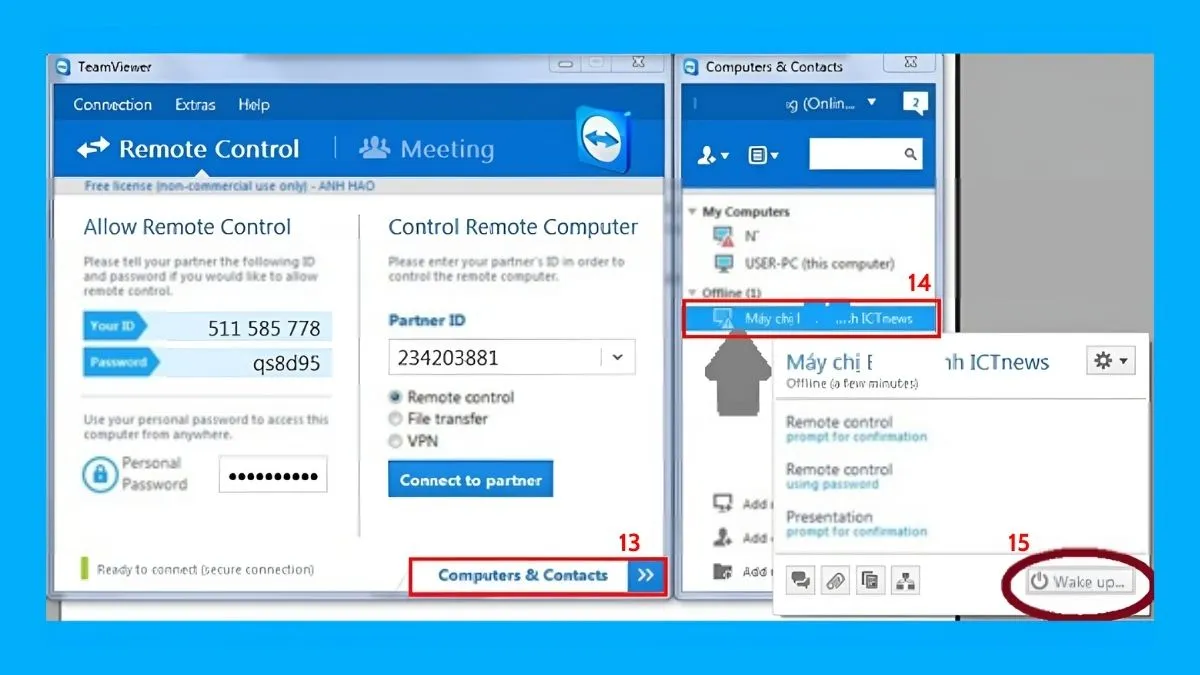The image size is (1200, 675).
Task: Click the Wake up button
Action: (1078, 582)
